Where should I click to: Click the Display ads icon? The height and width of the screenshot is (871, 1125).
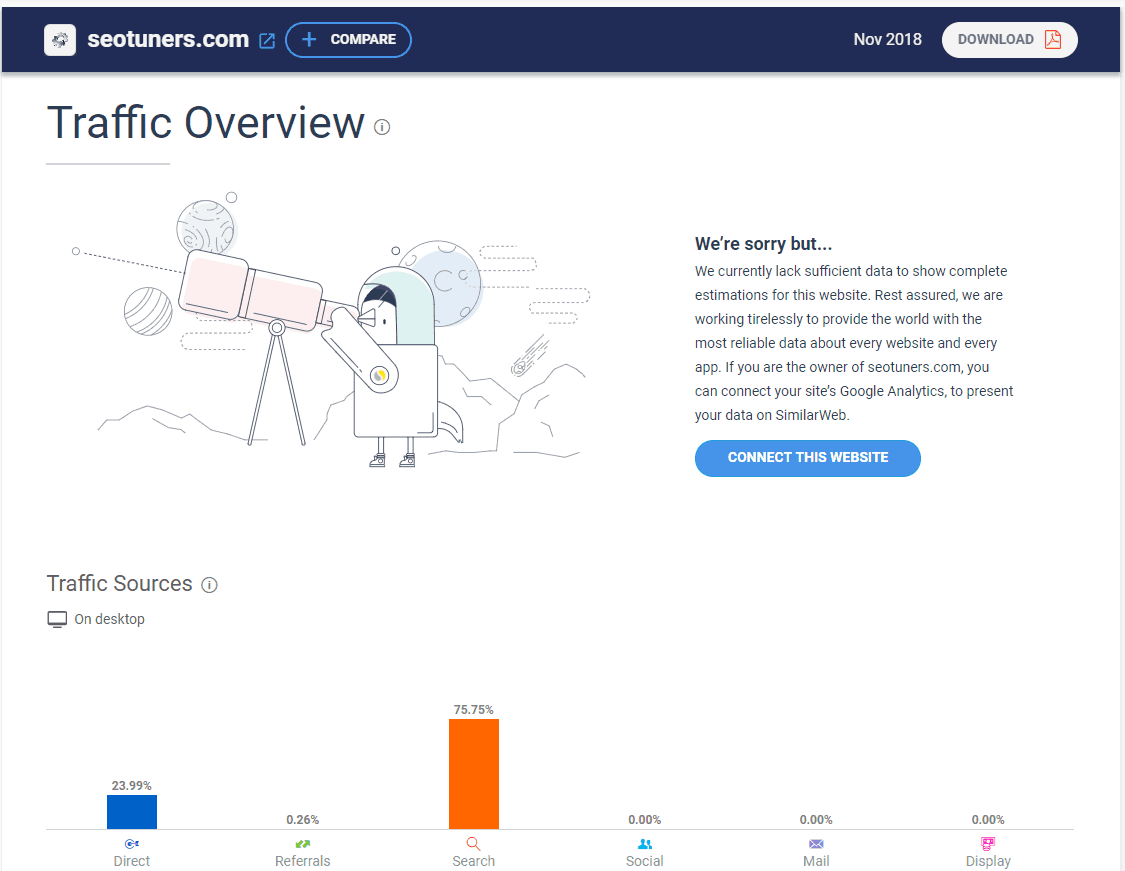click(988, 844)
